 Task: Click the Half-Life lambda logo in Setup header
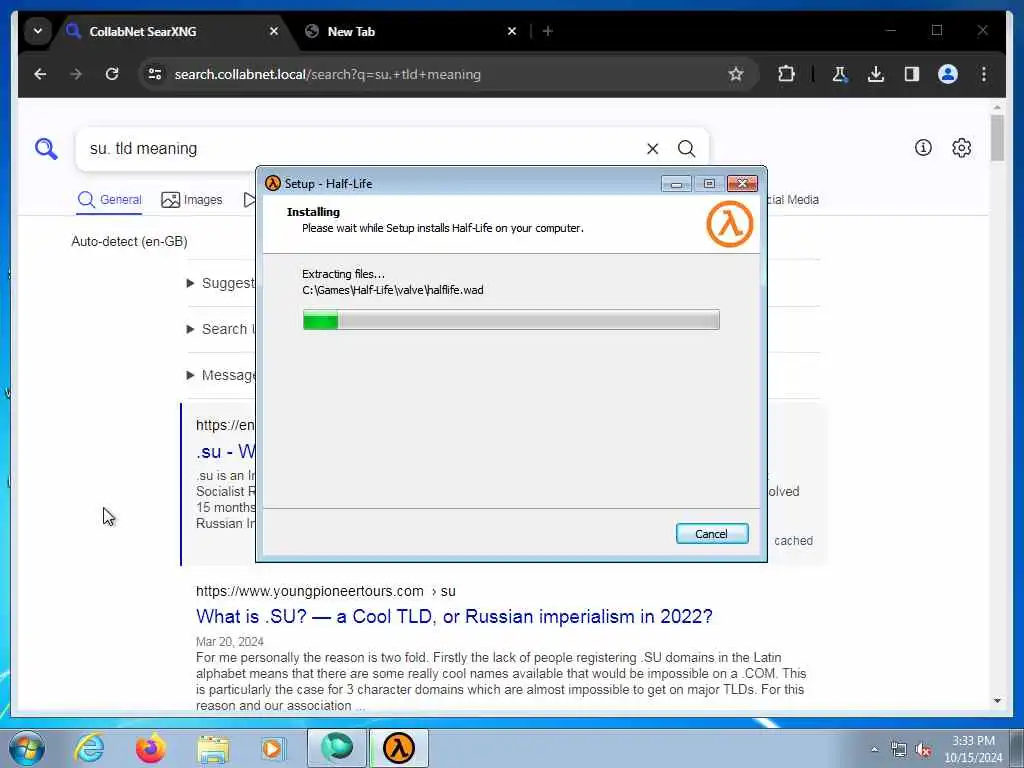729,224
